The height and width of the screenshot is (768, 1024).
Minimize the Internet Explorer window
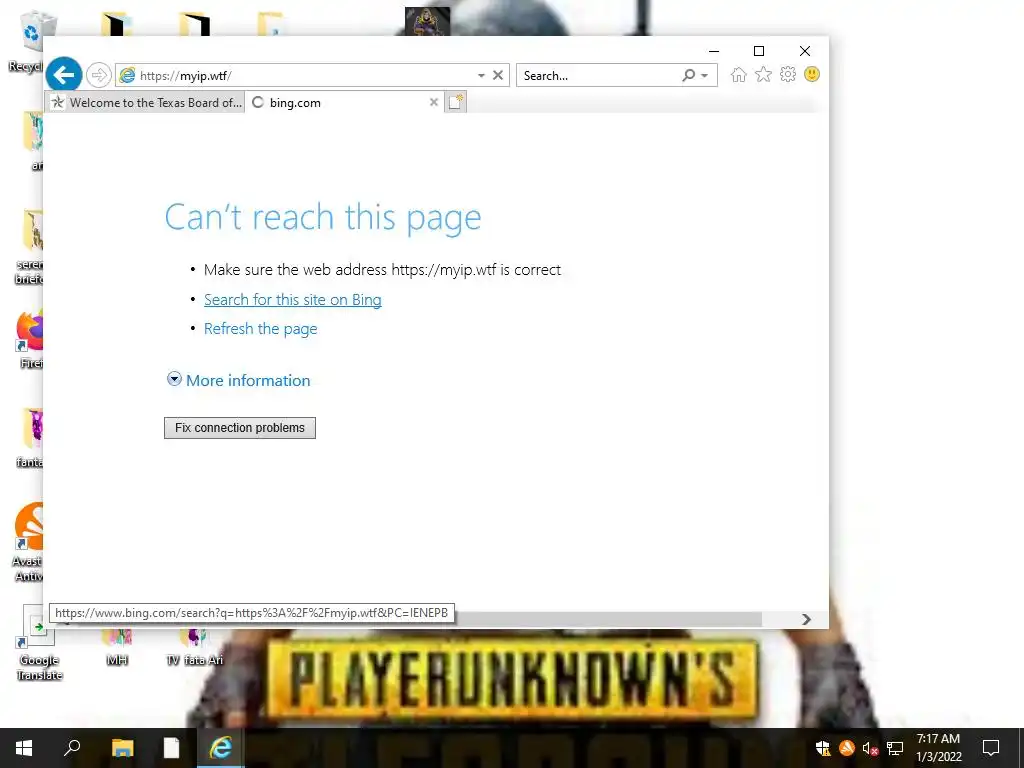click(x=714, y=51)
